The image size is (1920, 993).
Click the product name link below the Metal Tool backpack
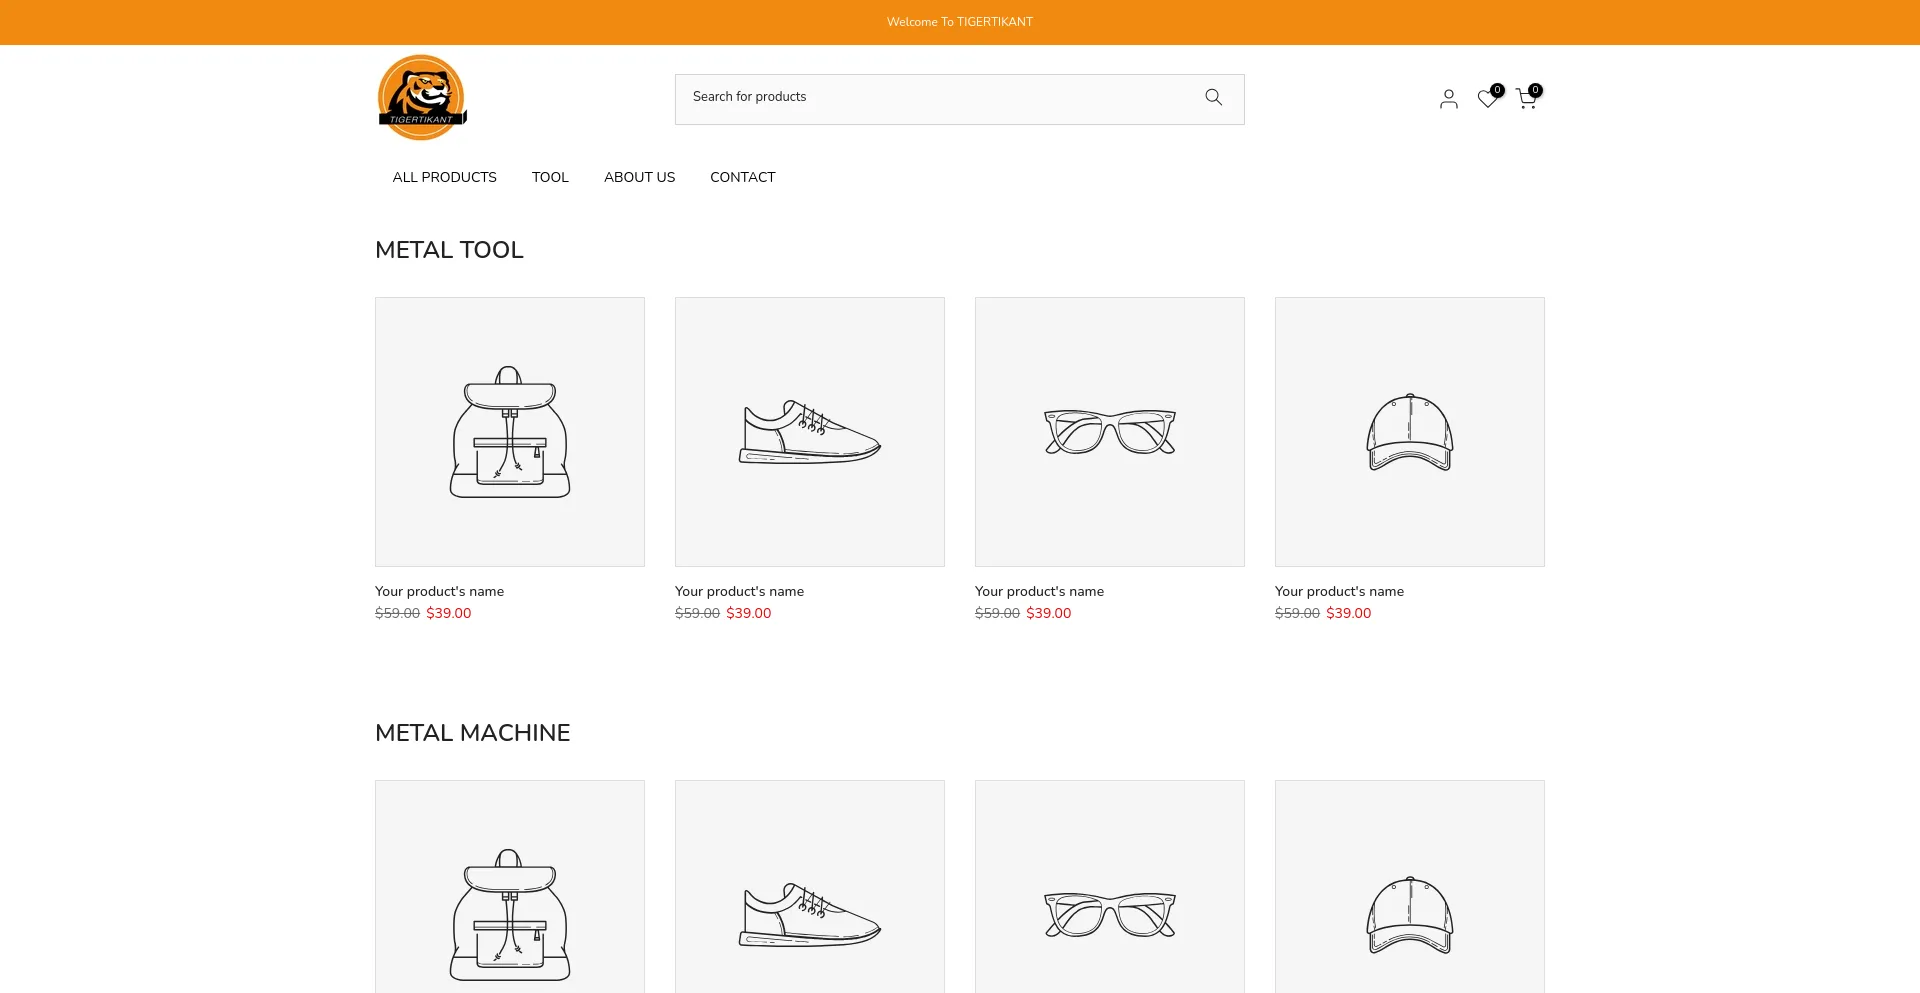coord(439,591)
